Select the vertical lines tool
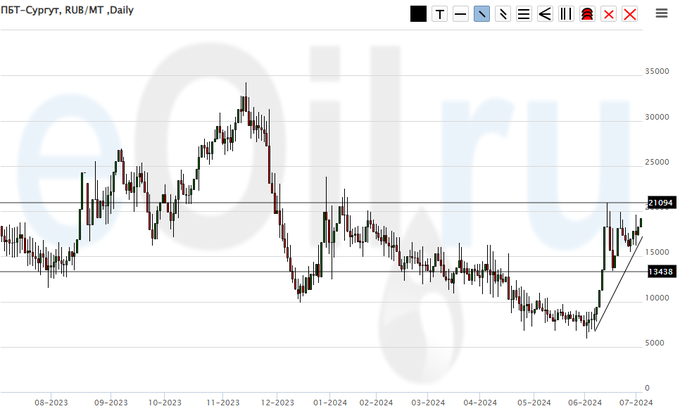Screen dimensions: 680x411 pyautogui.click(x=565, y=14)
